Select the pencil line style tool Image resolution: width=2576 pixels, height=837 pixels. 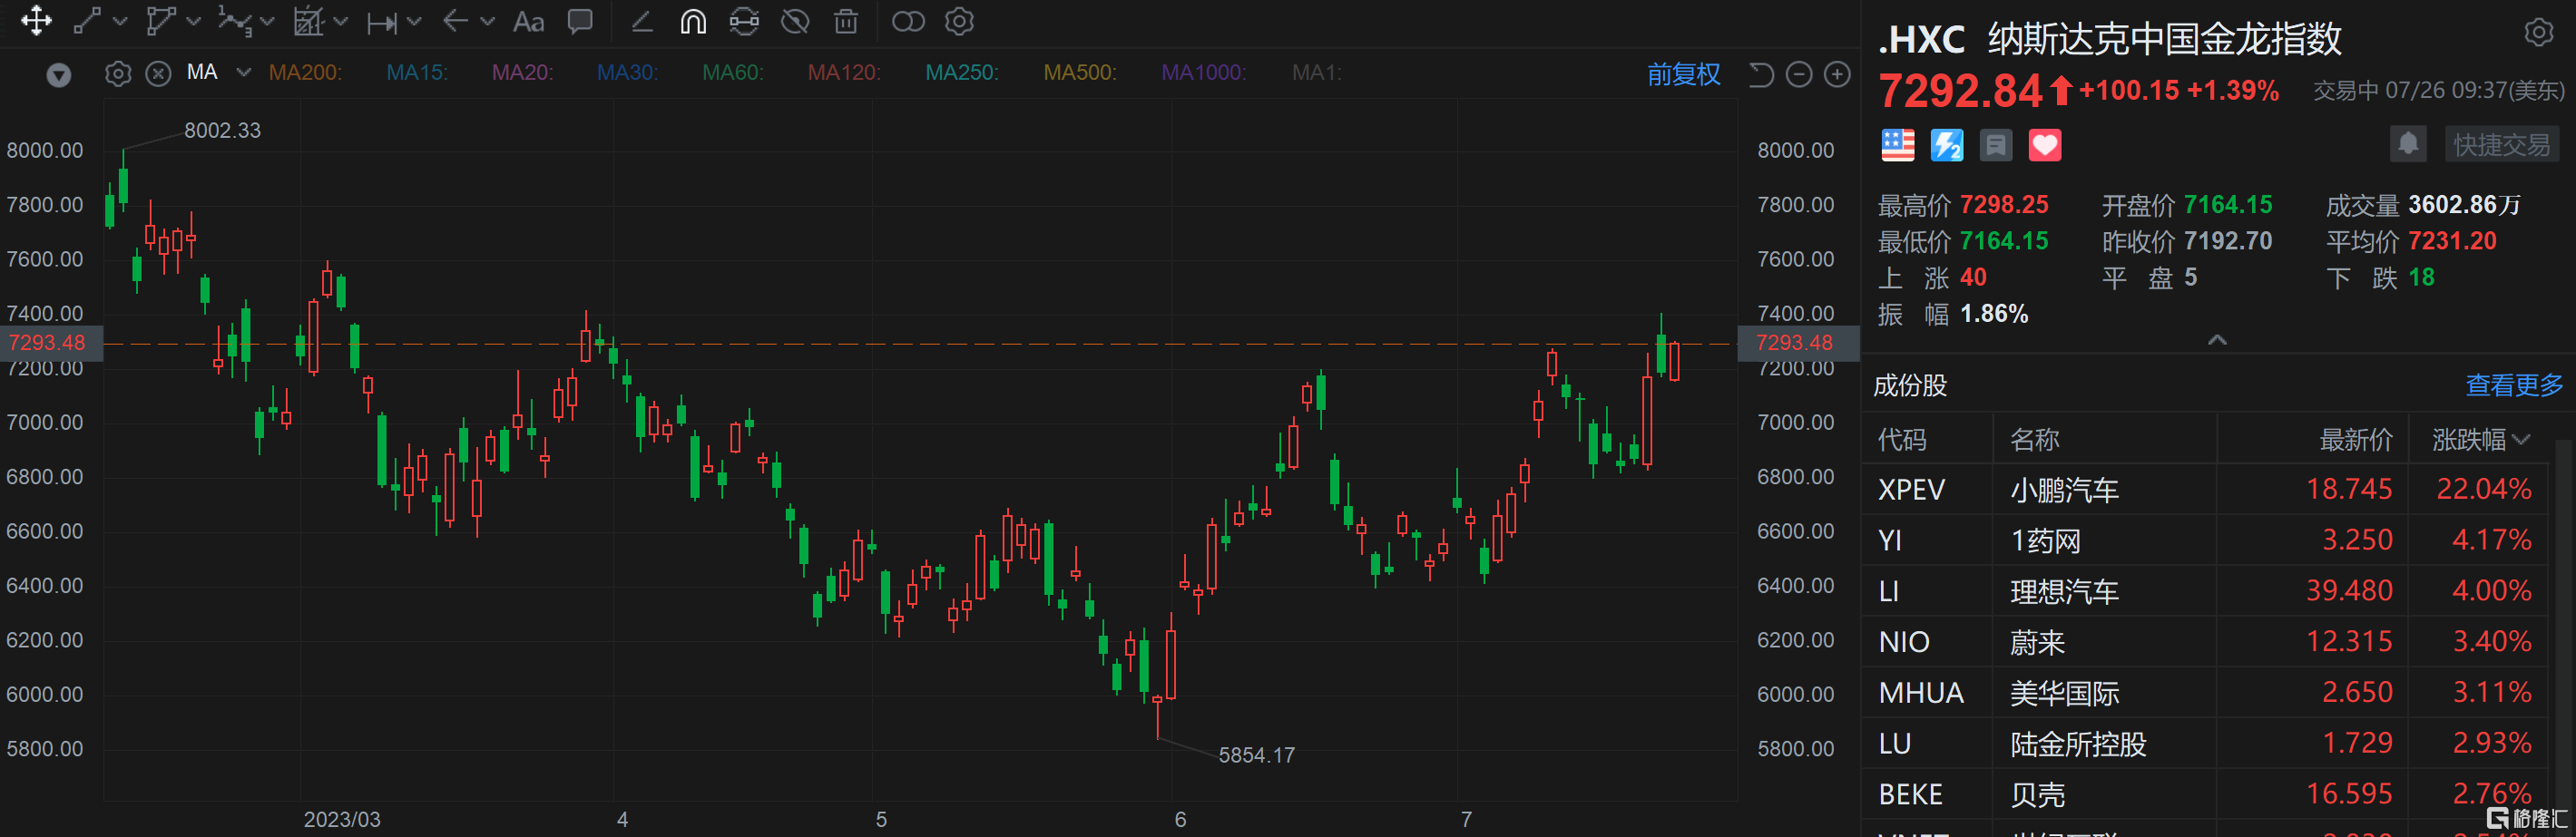tap(642, 21)
